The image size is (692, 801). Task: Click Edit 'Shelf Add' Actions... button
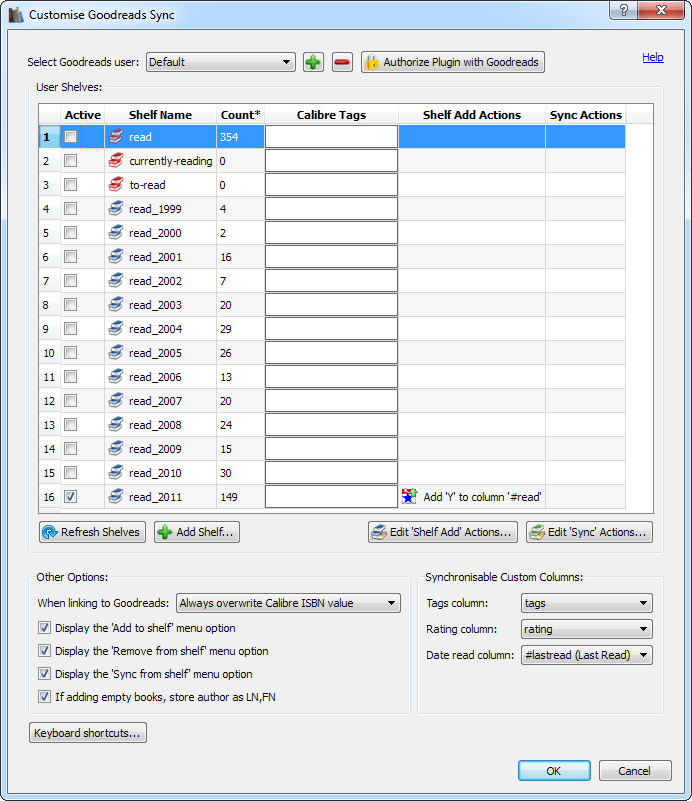(x=443, y=532)
